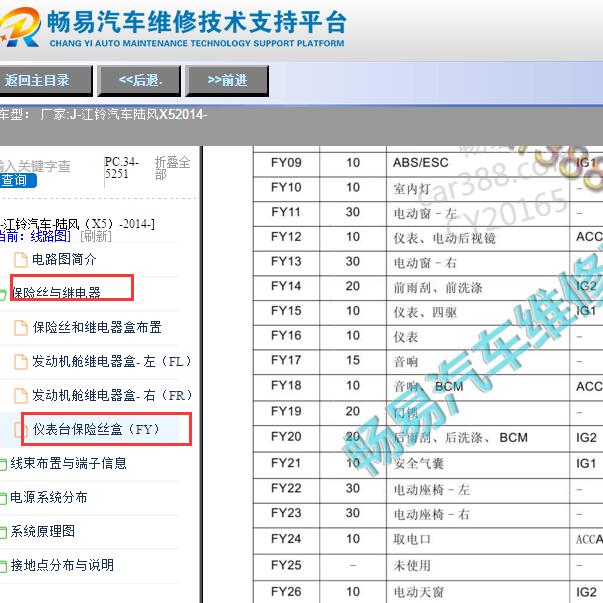Click the FY14 fuse cell
The width and height of the screenshot is (603, 603).
pyautogui.click(x=286, y=286)
